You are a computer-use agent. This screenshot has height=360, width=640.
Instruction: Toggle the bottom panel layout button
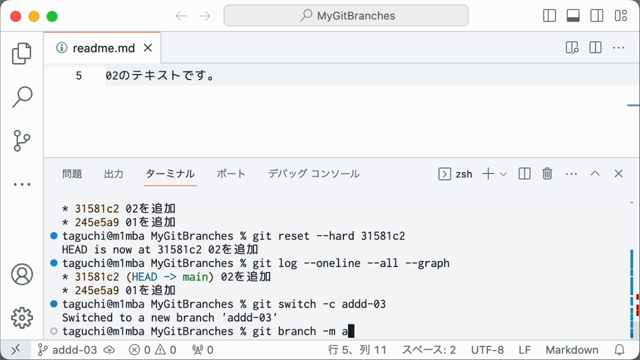573,16
